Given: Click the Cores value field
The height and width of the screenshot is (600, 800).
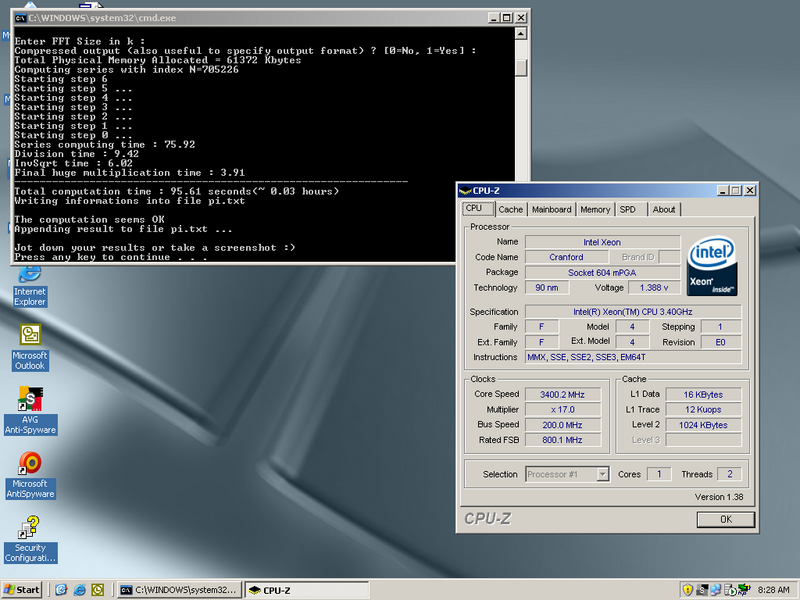Looking at the screenshot, I should click(659, 474).
